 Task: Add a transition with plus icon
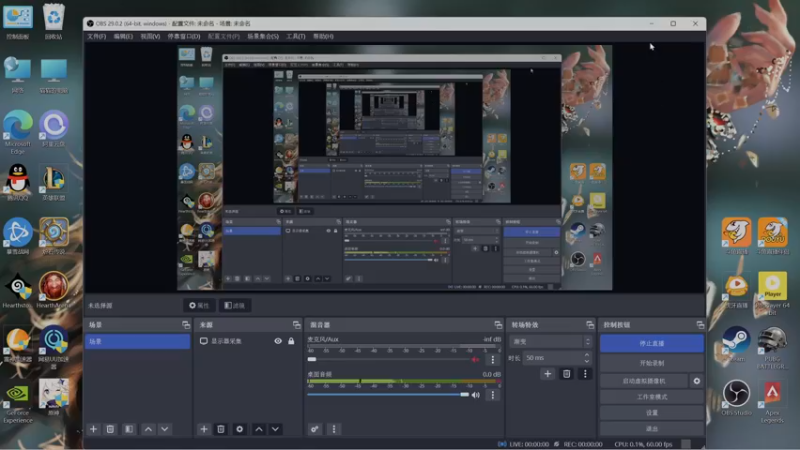click(547, 374)
